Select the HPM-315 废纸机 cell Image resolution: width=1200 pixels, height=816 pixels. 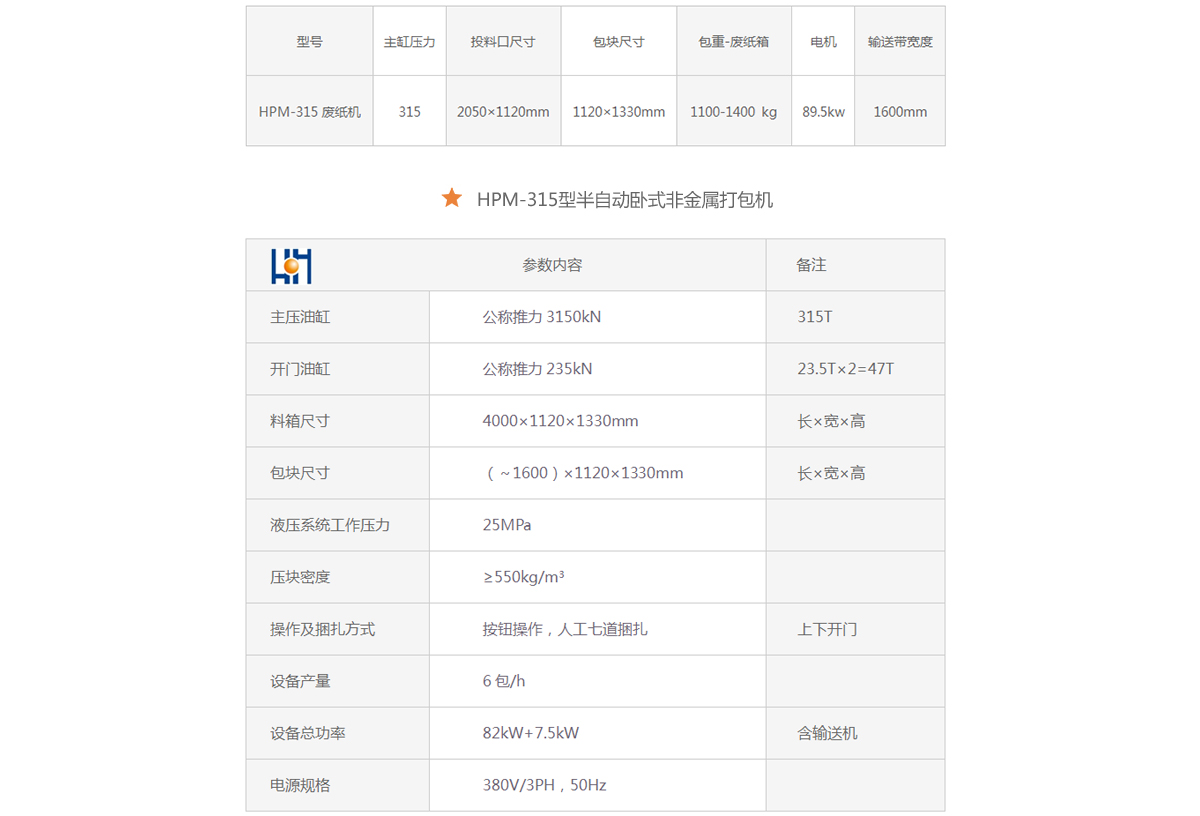pyautogui.click(x=310, y=112)
